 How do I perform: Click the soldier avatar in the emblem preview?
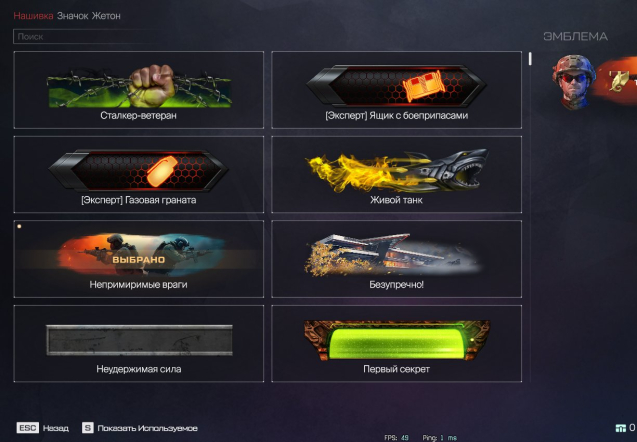(573, 81)
